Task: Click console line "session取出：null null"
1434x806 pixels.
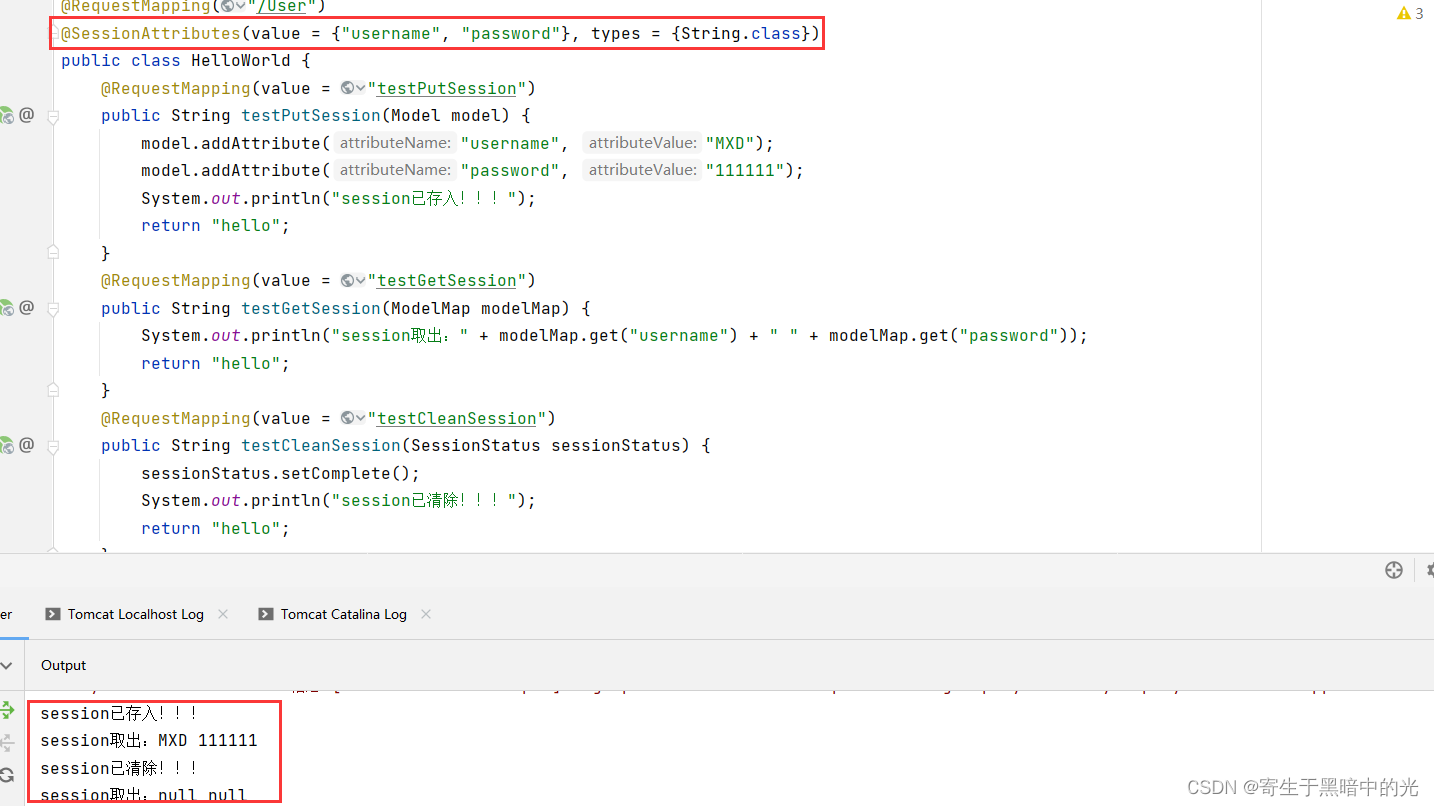Action: pos(143,795)
